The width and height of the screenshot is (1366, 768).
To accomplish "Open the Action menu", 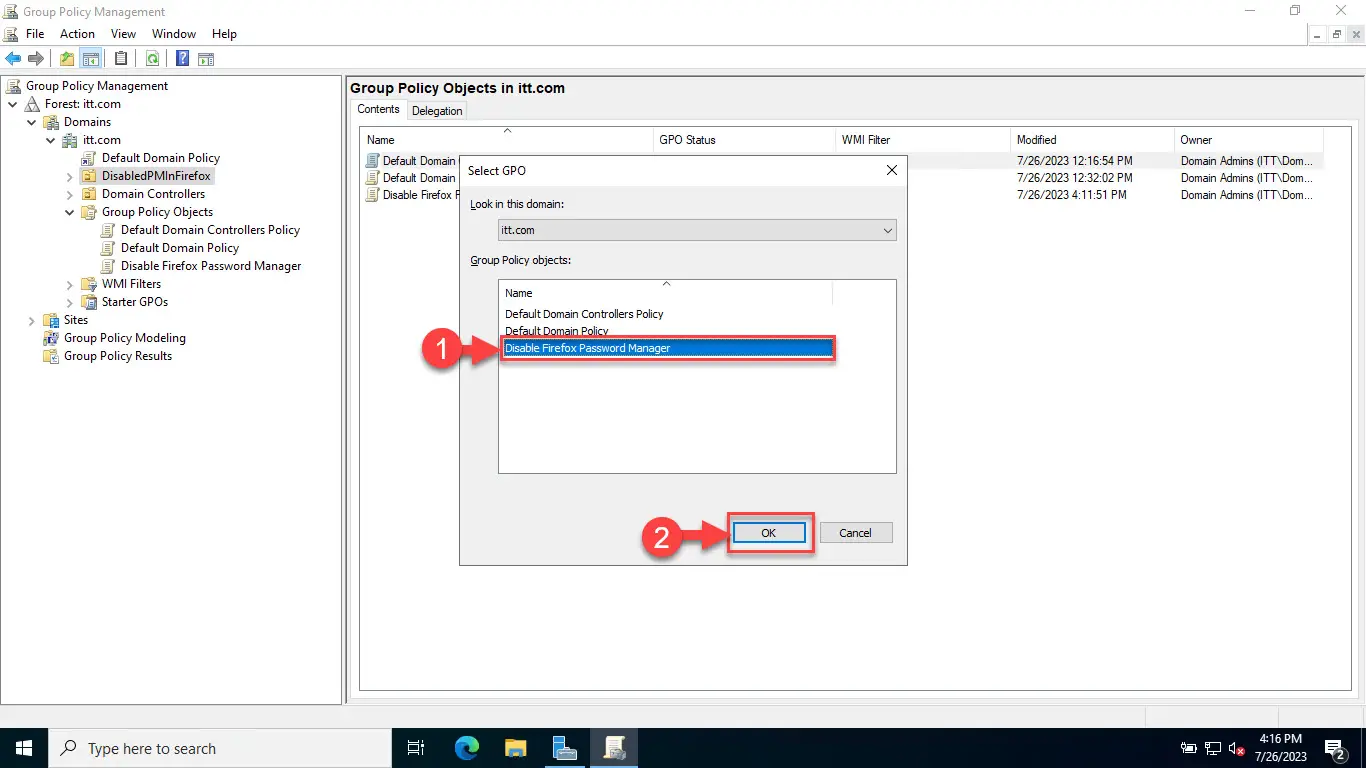I will tap(77, 34).
